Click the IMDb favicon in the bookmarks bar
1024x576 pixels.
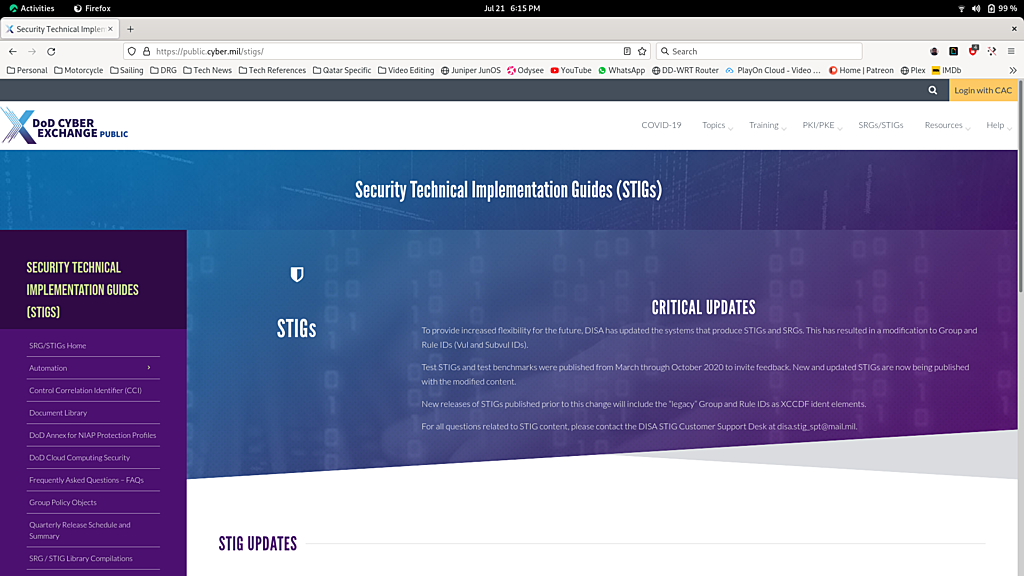coord(937,70)
